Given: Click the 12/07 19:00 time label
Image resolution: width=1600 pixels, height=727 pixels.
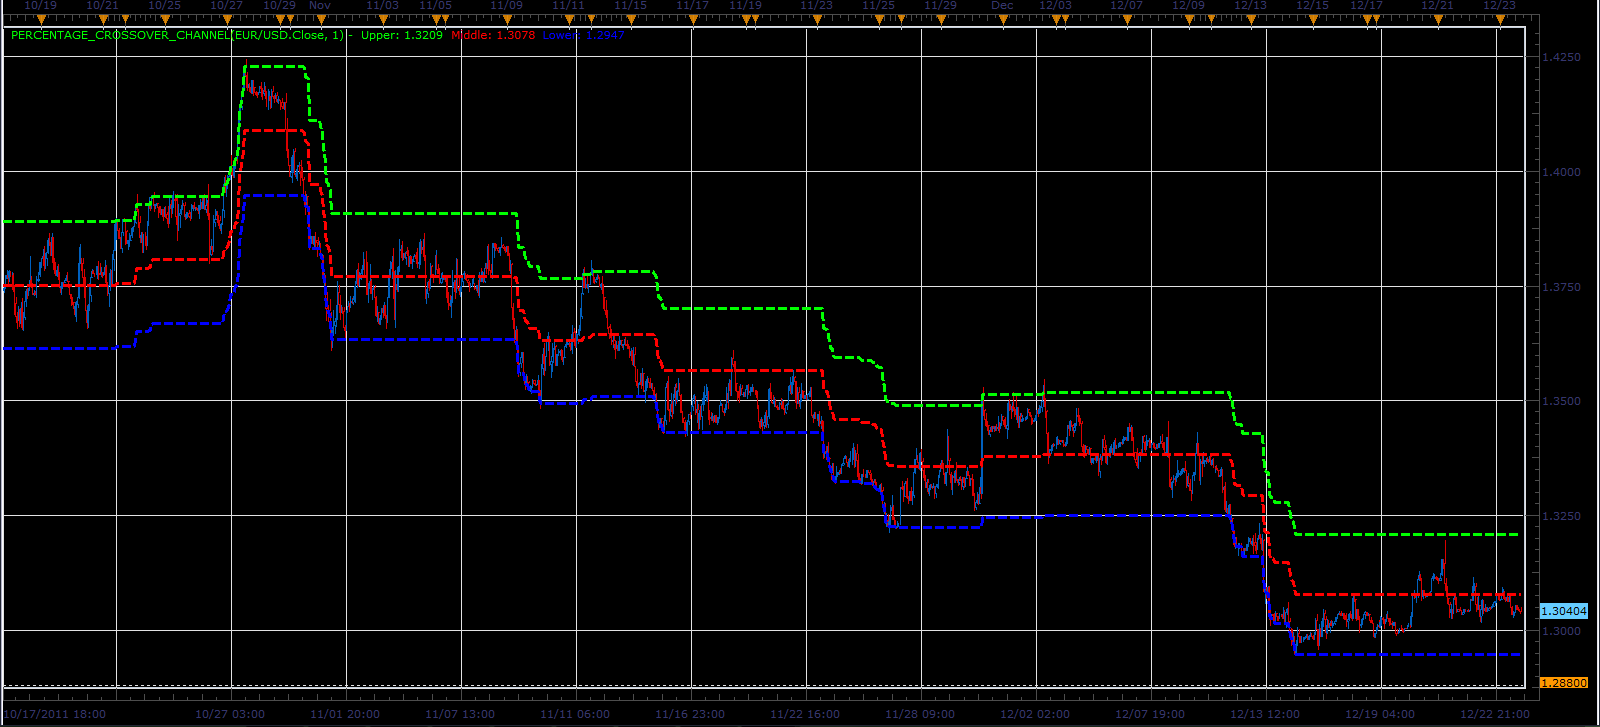Looking at the screenshot, I should pos(1150,714).
